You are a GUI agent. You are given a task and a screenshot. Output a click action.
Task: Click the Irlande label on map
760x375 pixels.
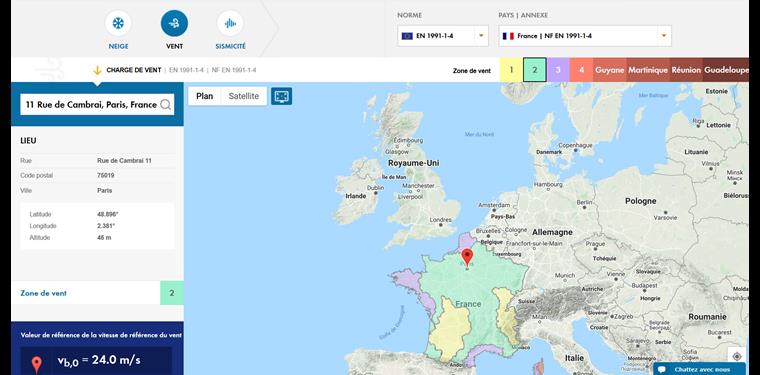355,196
